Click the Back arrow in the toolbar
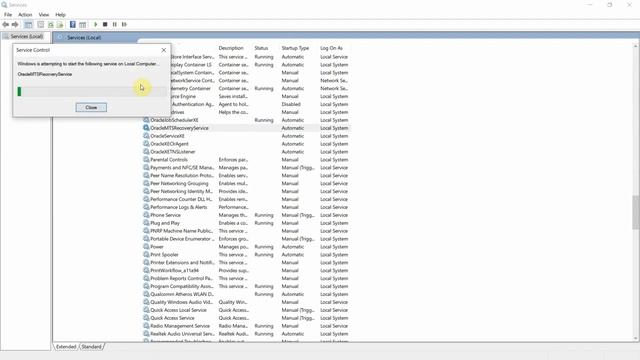This screenshot has width=640, height=360. (x=6, y=24)
